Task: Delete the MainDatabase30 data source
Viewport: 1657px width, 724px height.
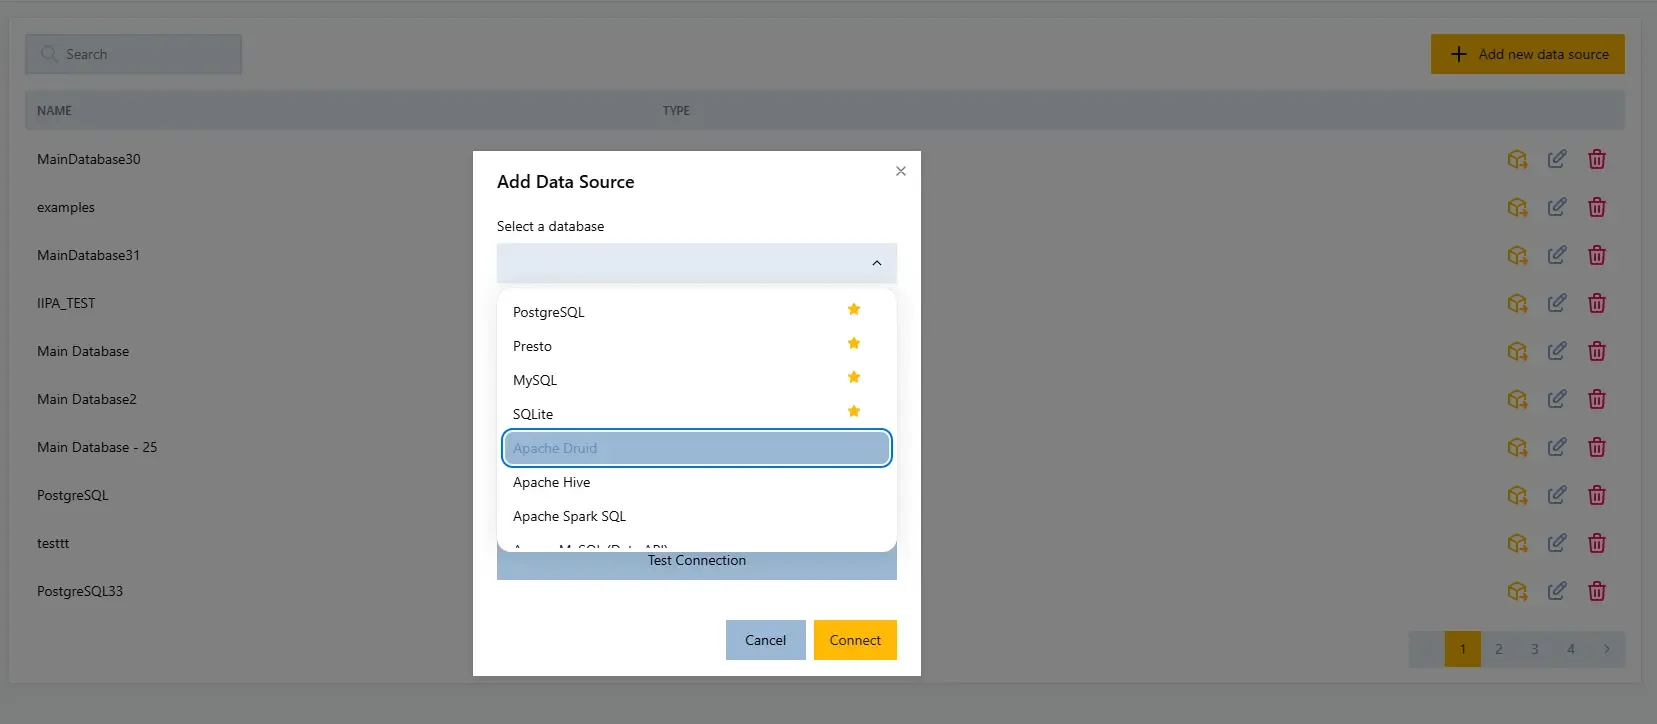Action: tap(1597, 159)
